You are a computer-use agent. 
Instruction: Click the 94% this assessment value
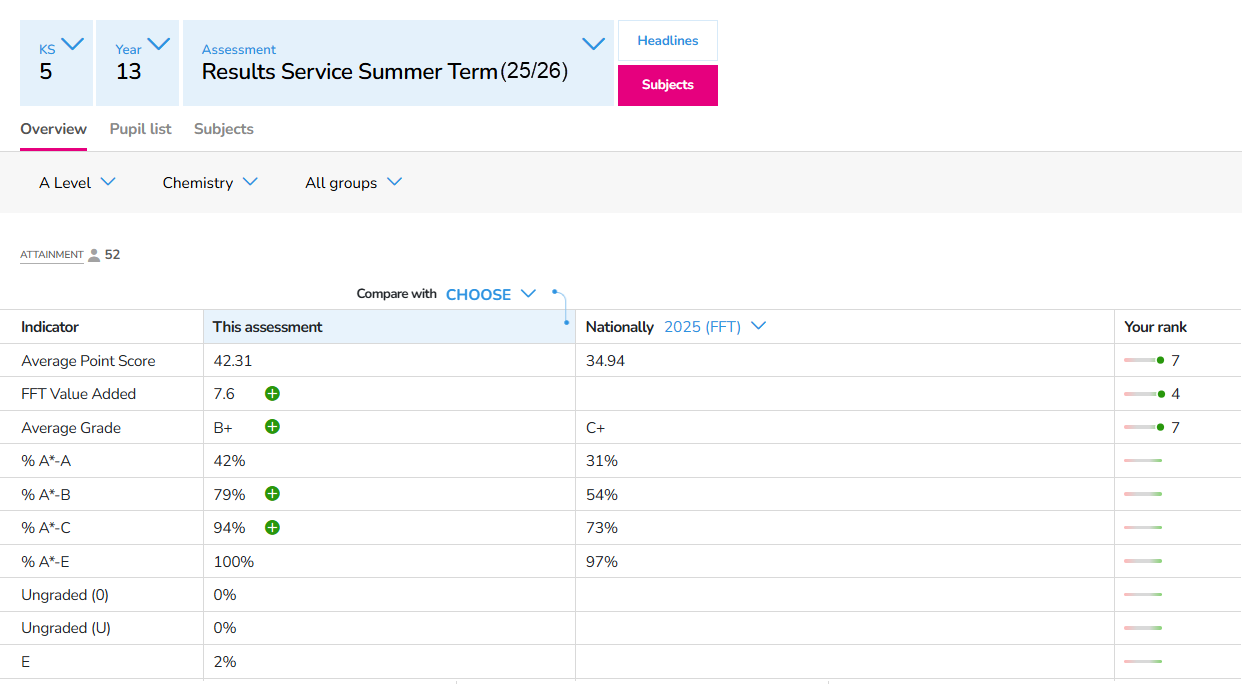[229, 528]
